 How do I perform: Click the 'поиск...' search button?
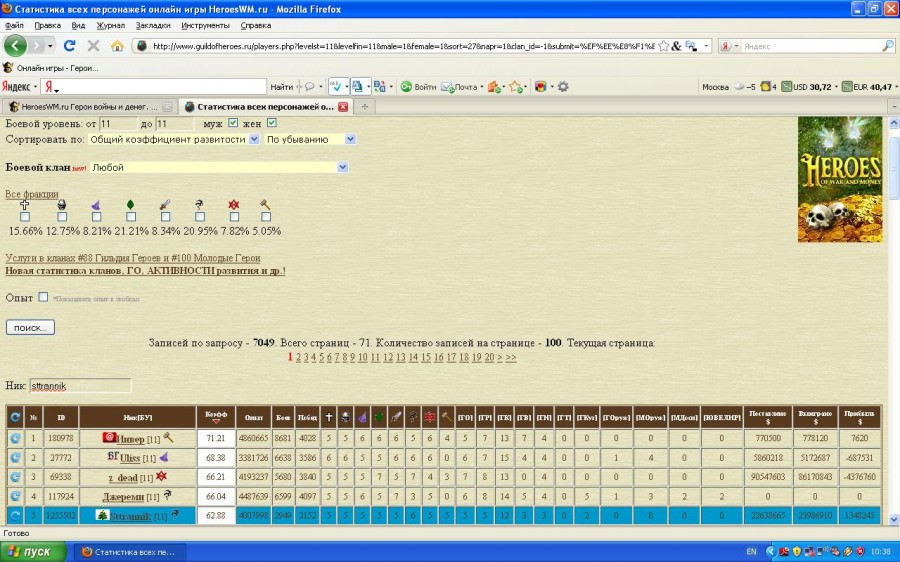click(x=30, y=327)
